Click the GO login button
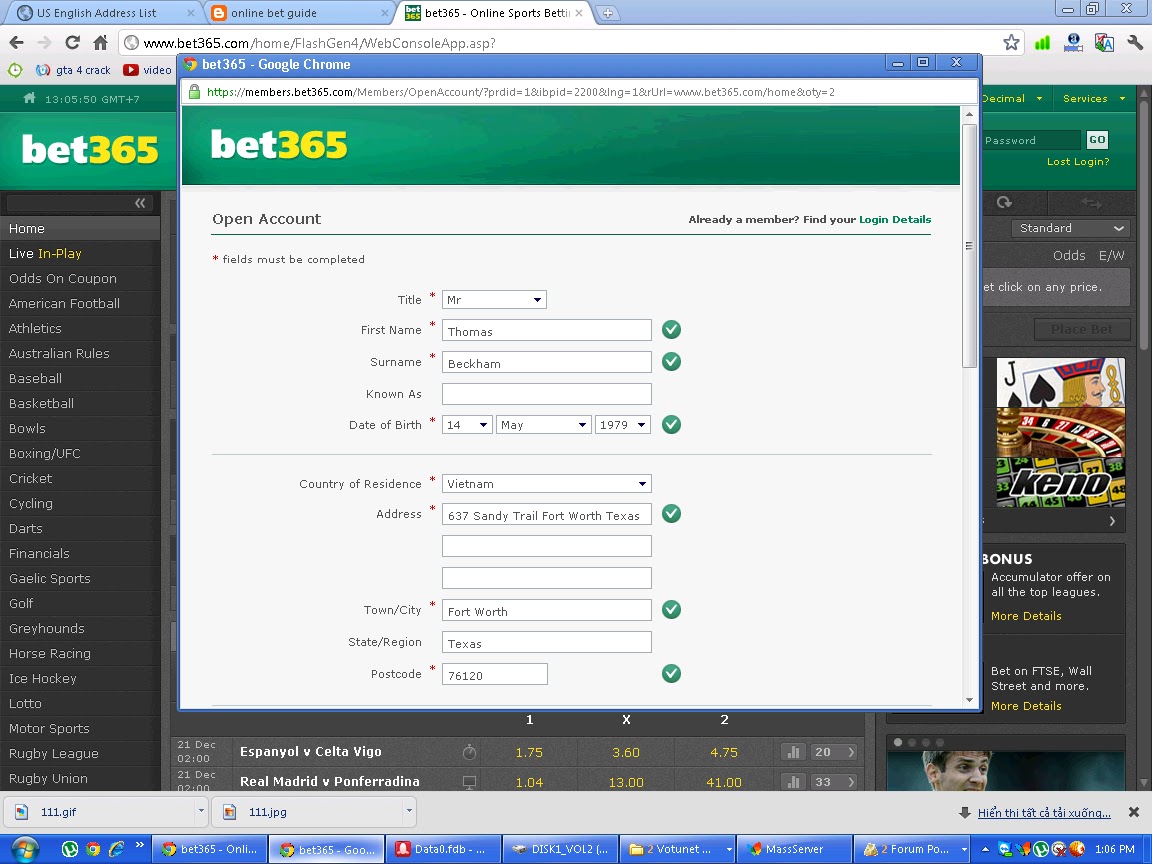The image size is (1152, 864). pyautogui.click(x=1097, y=140)
